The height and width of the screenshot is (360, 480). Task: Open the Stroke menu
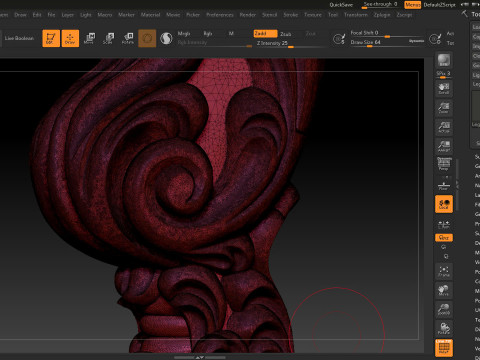coord(290,15)
